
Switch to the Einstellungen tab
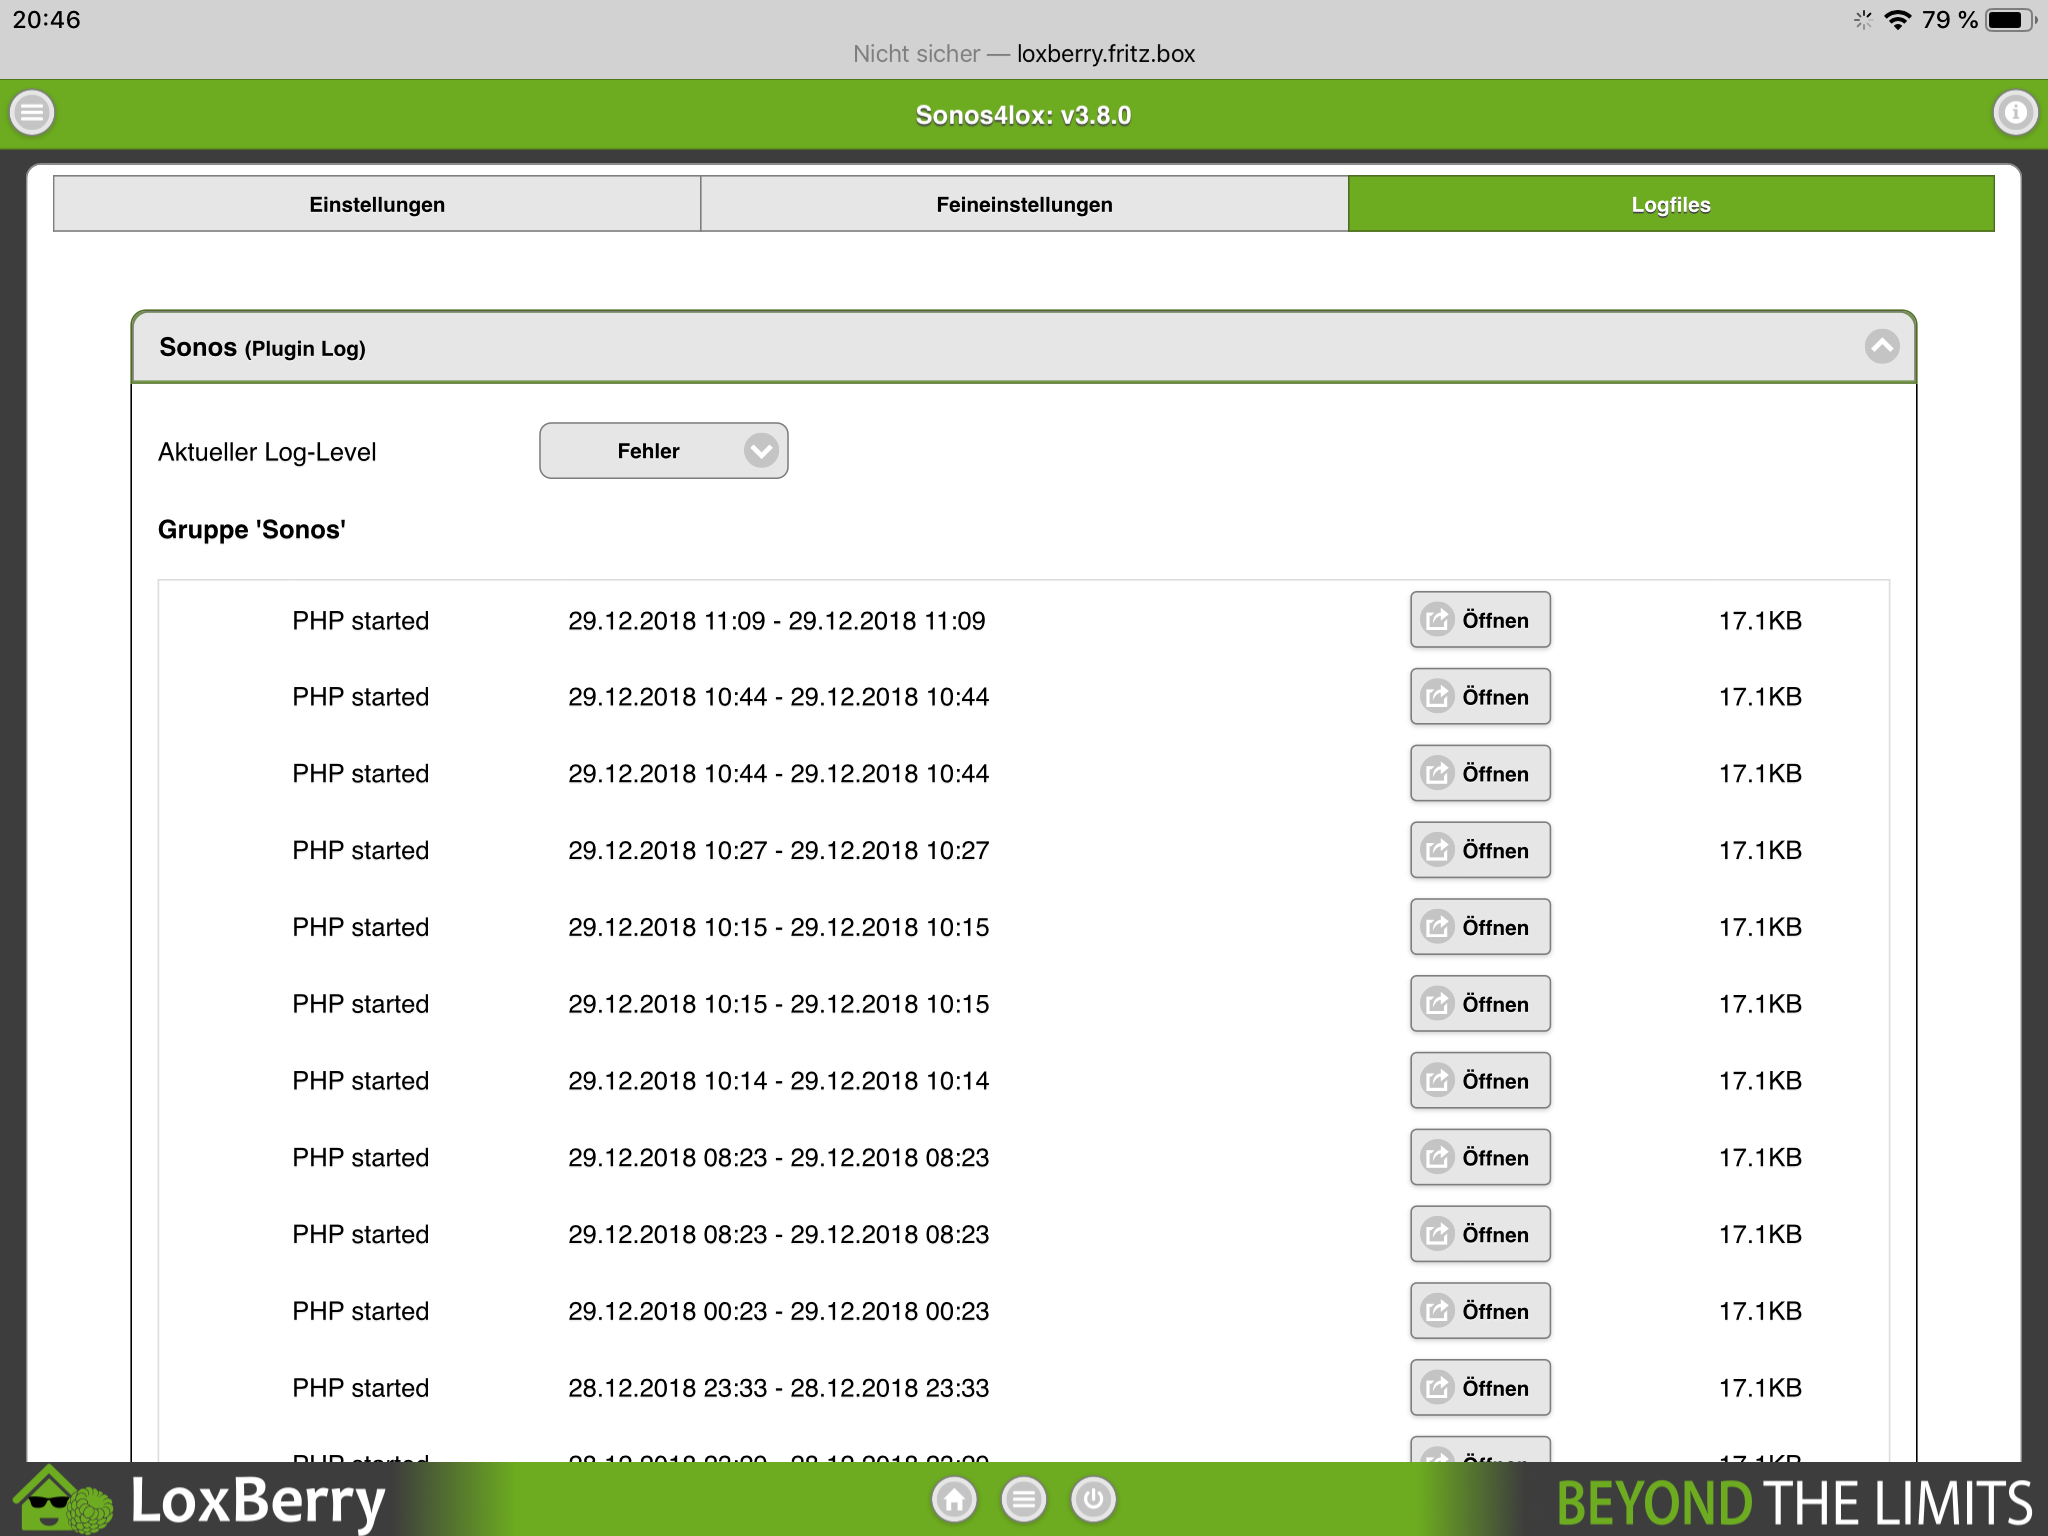click(377, 204)
